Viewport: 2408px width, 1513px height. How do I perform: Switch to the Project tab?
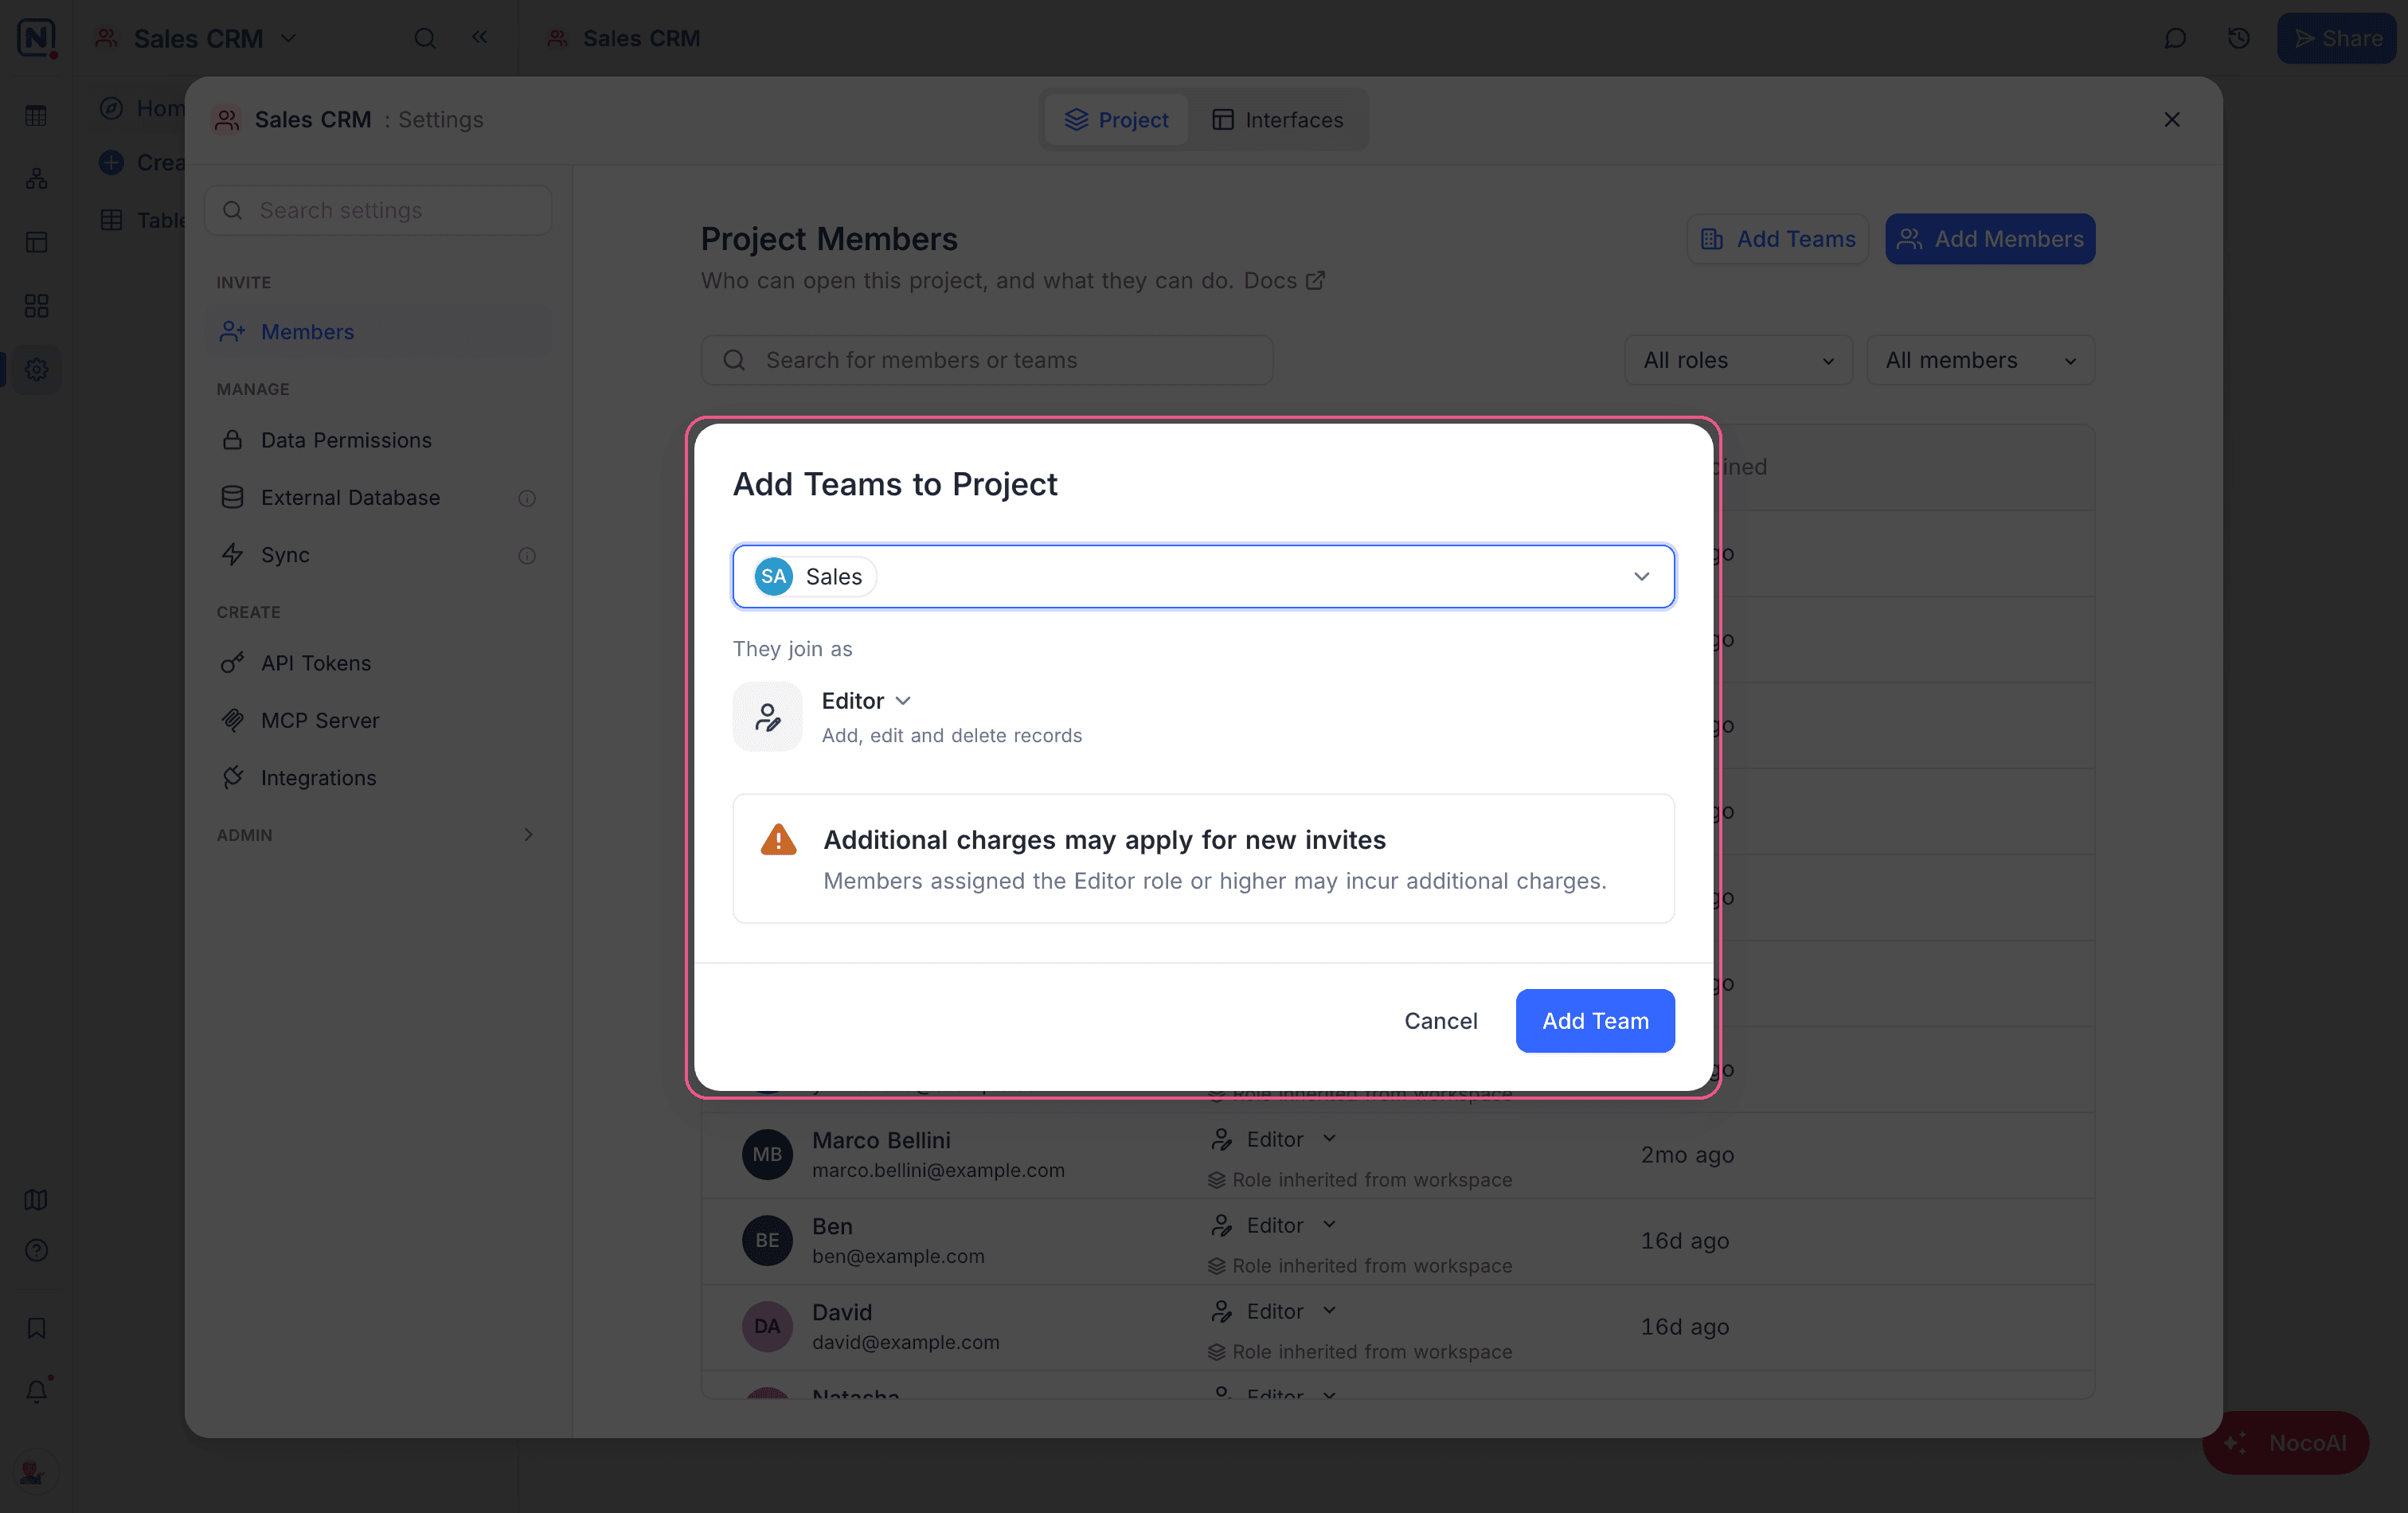[1116, 120]
